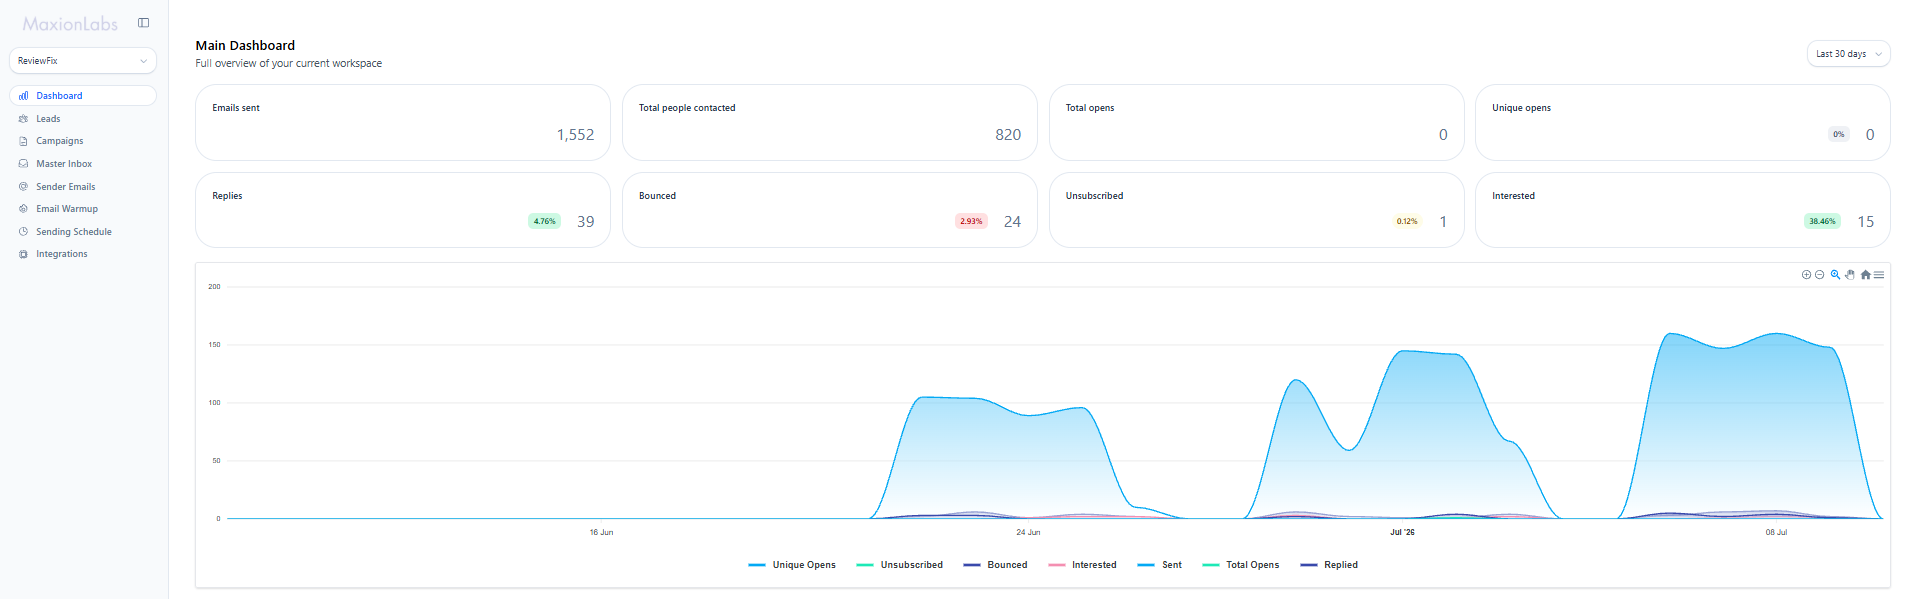Viewport: 1910px width, 599px height.
Task: Click the 24 Jun axis label
Action: (1028, 532)
